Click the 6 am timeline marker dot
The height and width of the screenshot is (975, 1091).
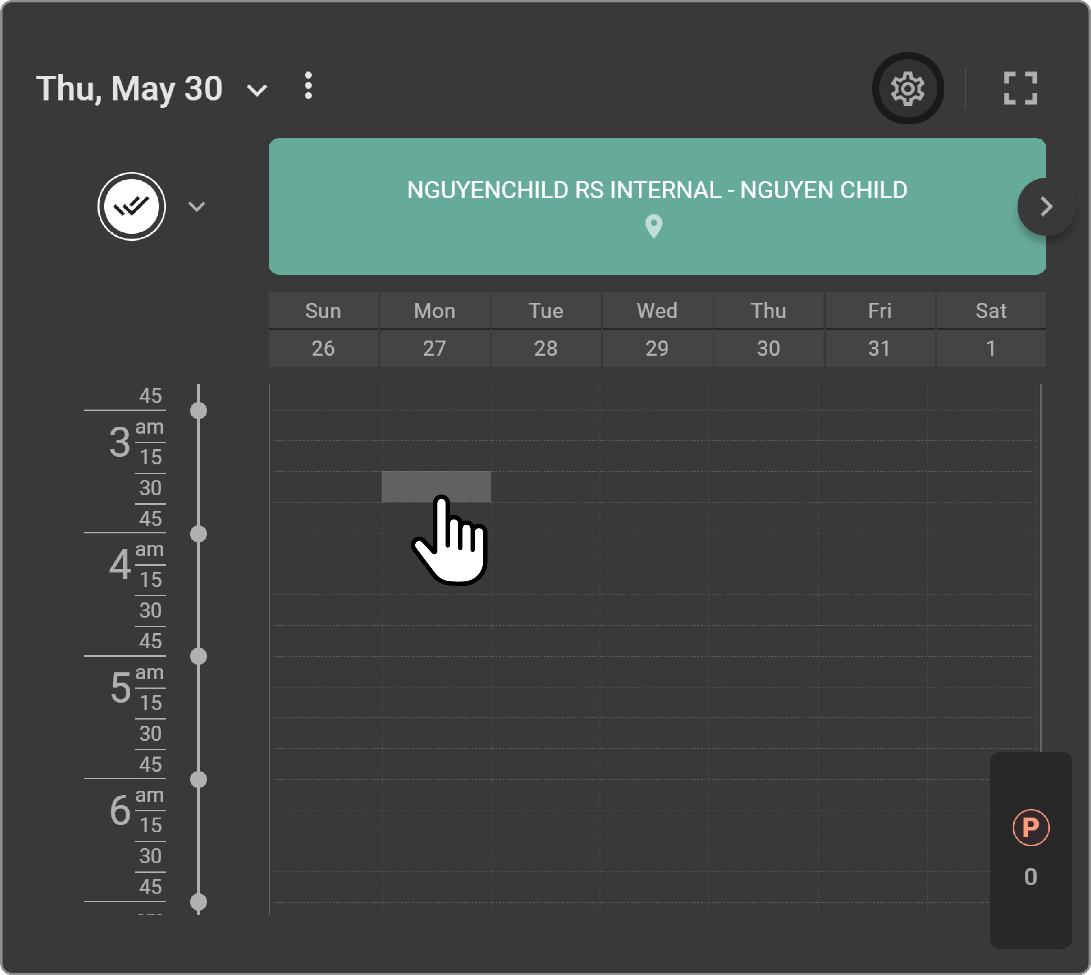point(199,779)
